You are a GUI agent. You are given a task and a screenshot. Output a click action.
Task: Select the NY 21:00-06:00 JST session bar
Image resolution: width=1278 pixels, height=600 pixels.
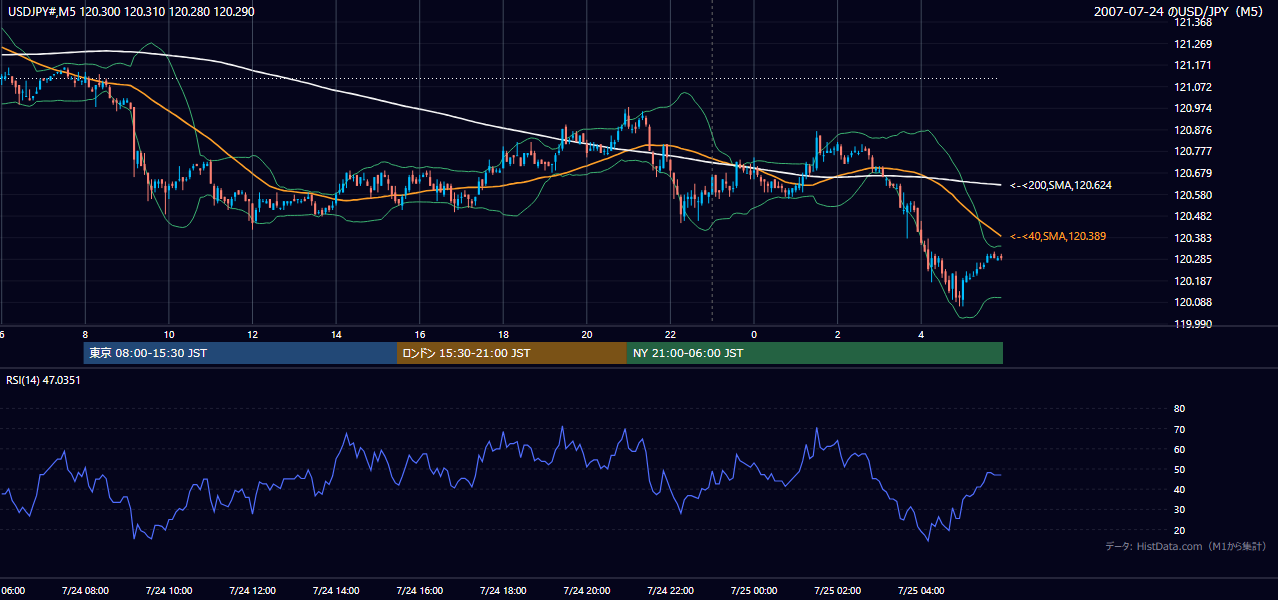(815, 353)
